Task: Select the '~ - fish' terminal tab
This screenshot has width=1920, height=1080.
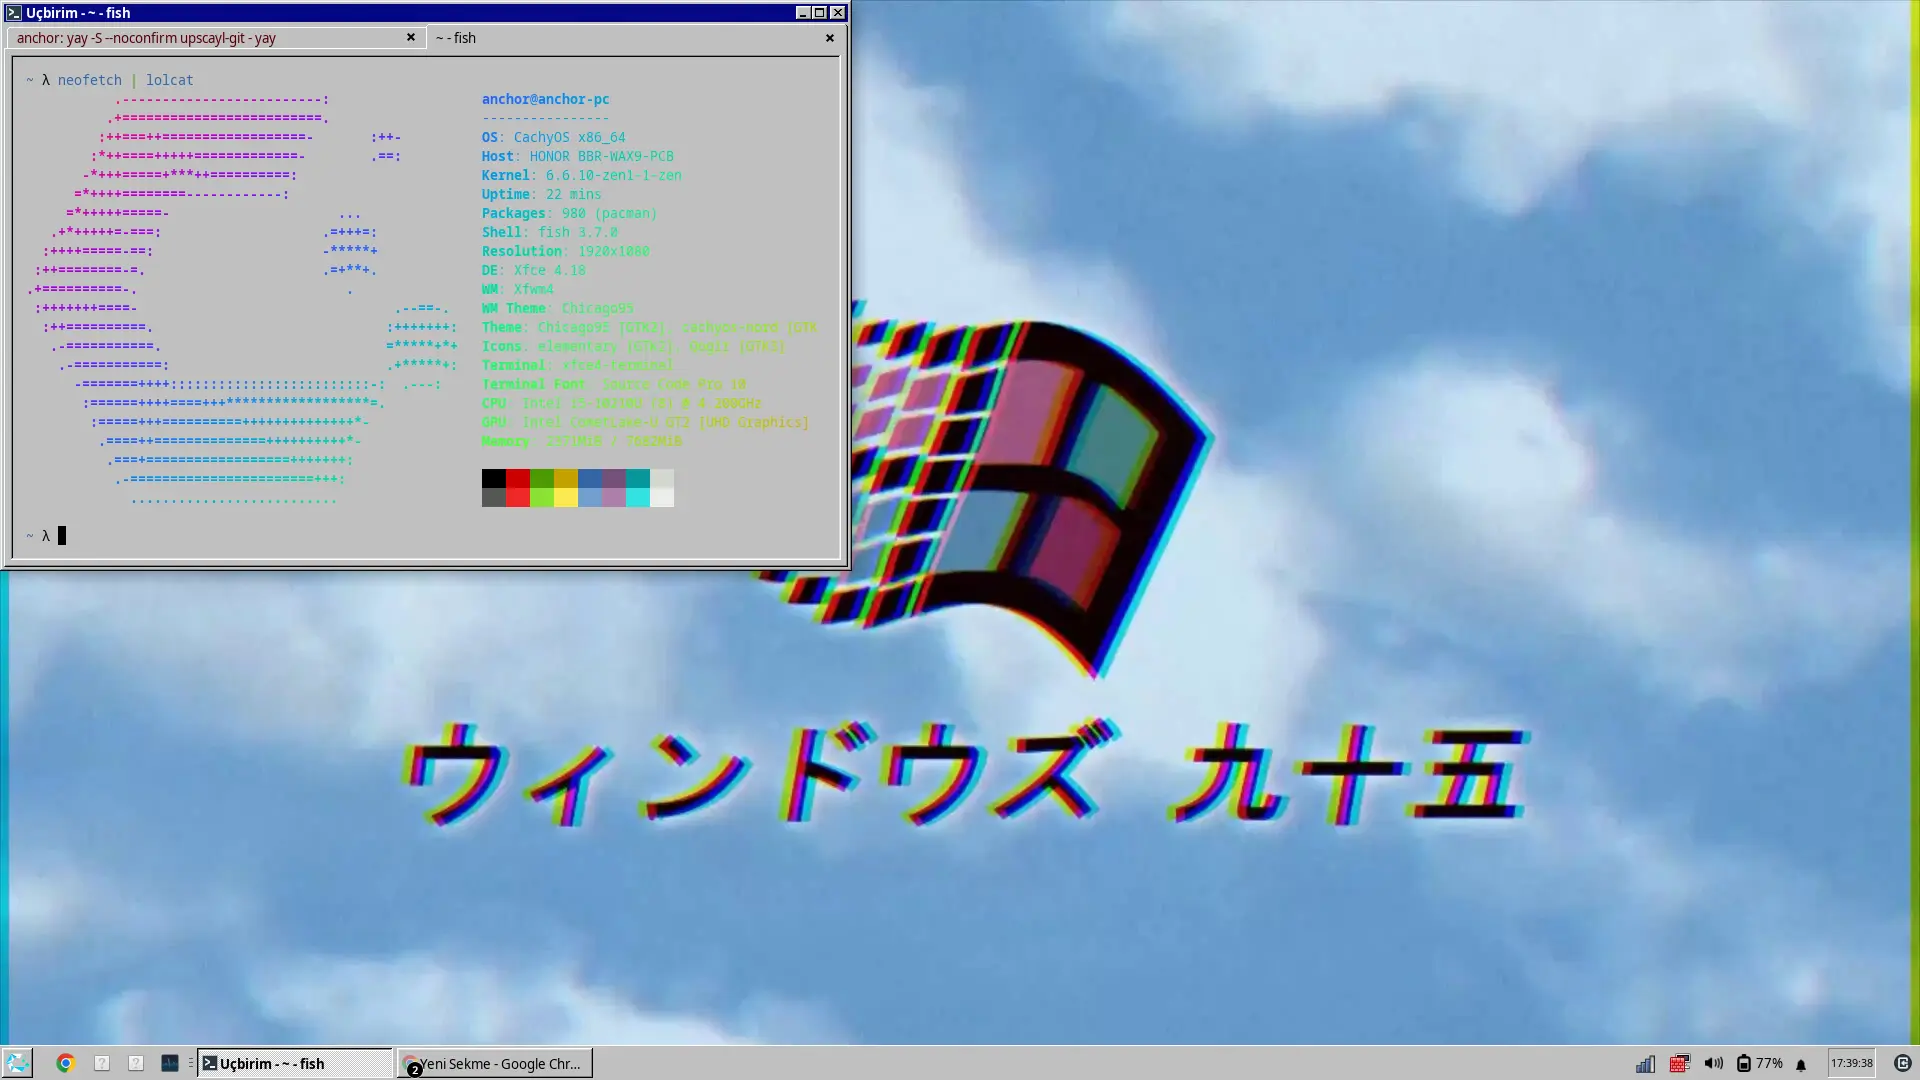Action: [x=636, y=38]
